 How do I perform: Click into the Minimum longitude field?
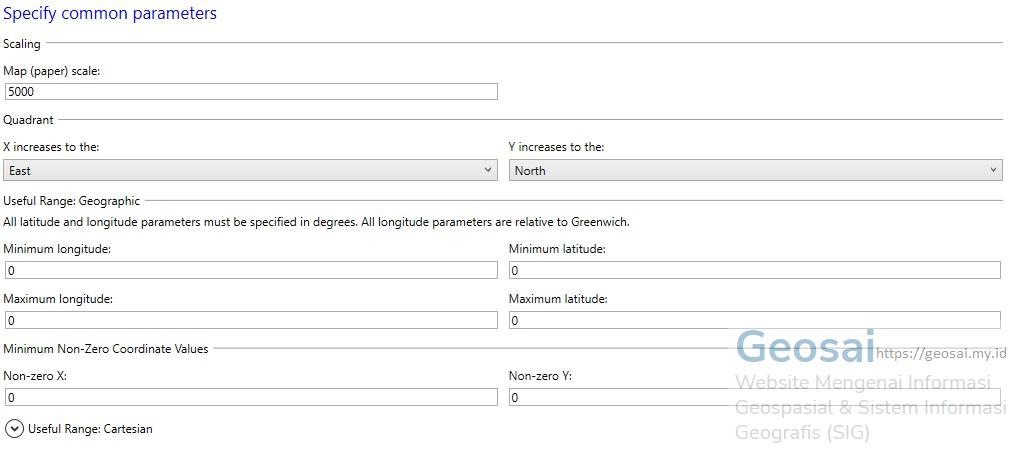coord(251,271)
